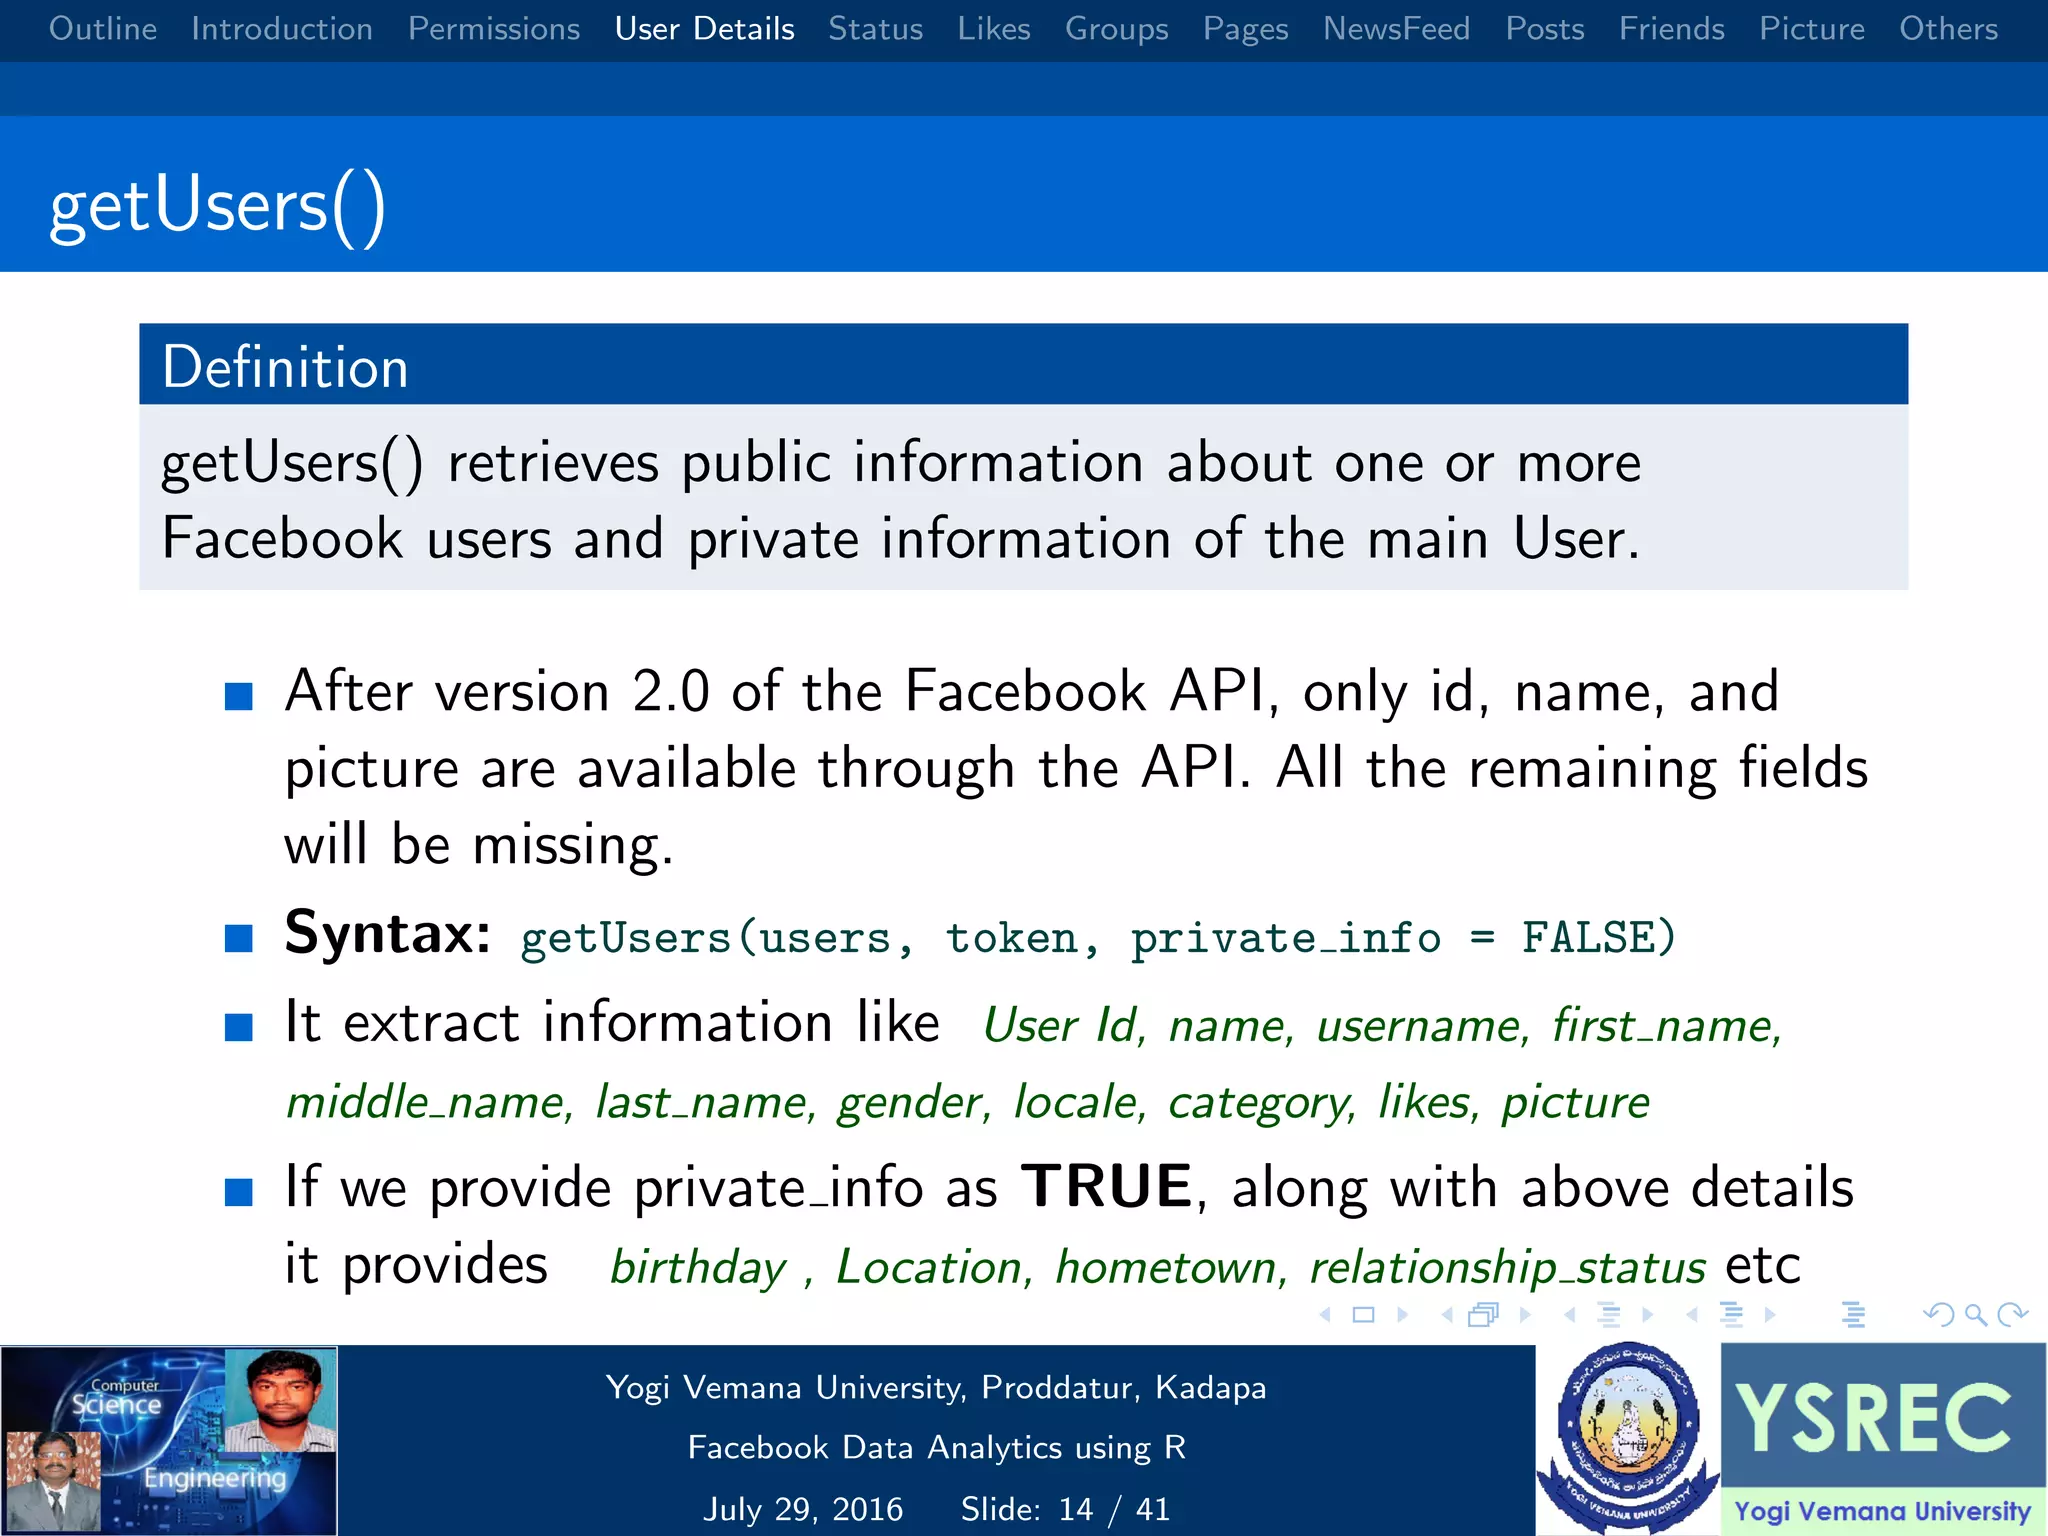The image size is (2048, 1536).
Task: Go to the Posts section
Action: pos(1545,29)
